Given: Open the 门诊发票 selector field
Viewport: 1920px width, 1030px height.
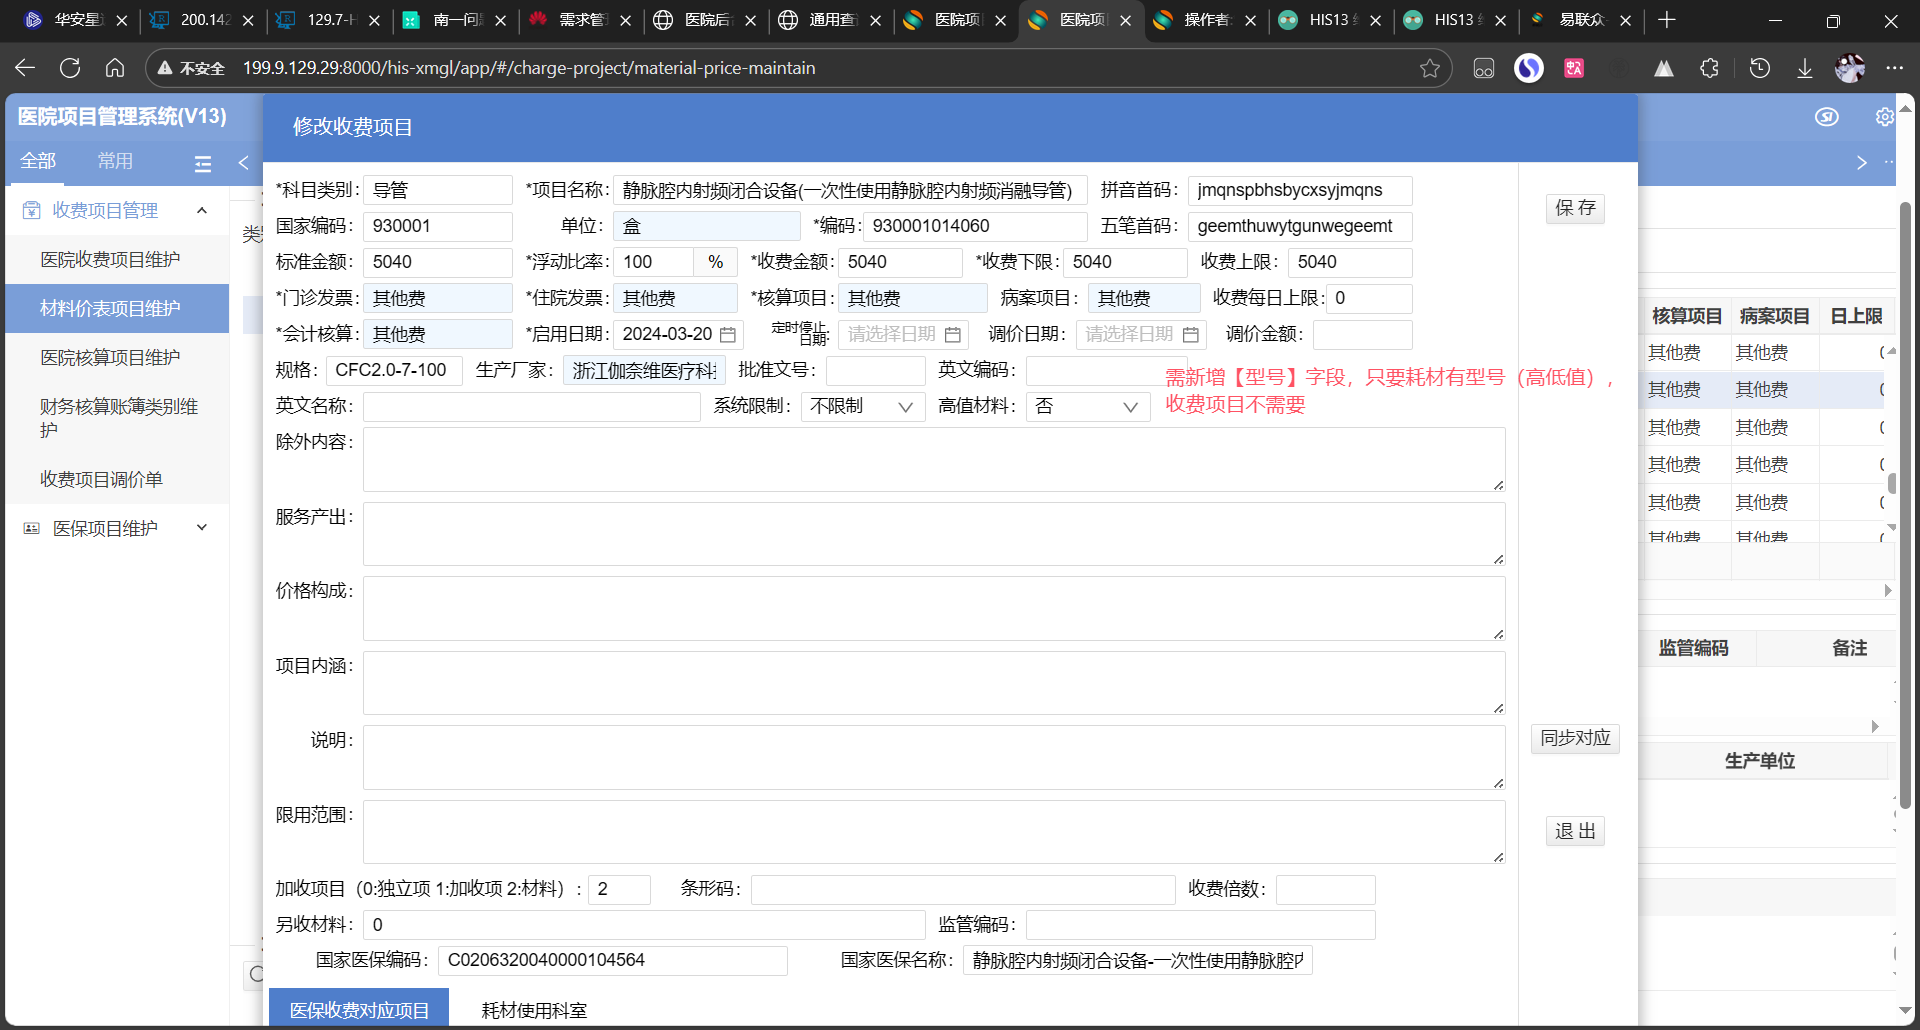Looking at the screenshot, I should tap(438, 298).
